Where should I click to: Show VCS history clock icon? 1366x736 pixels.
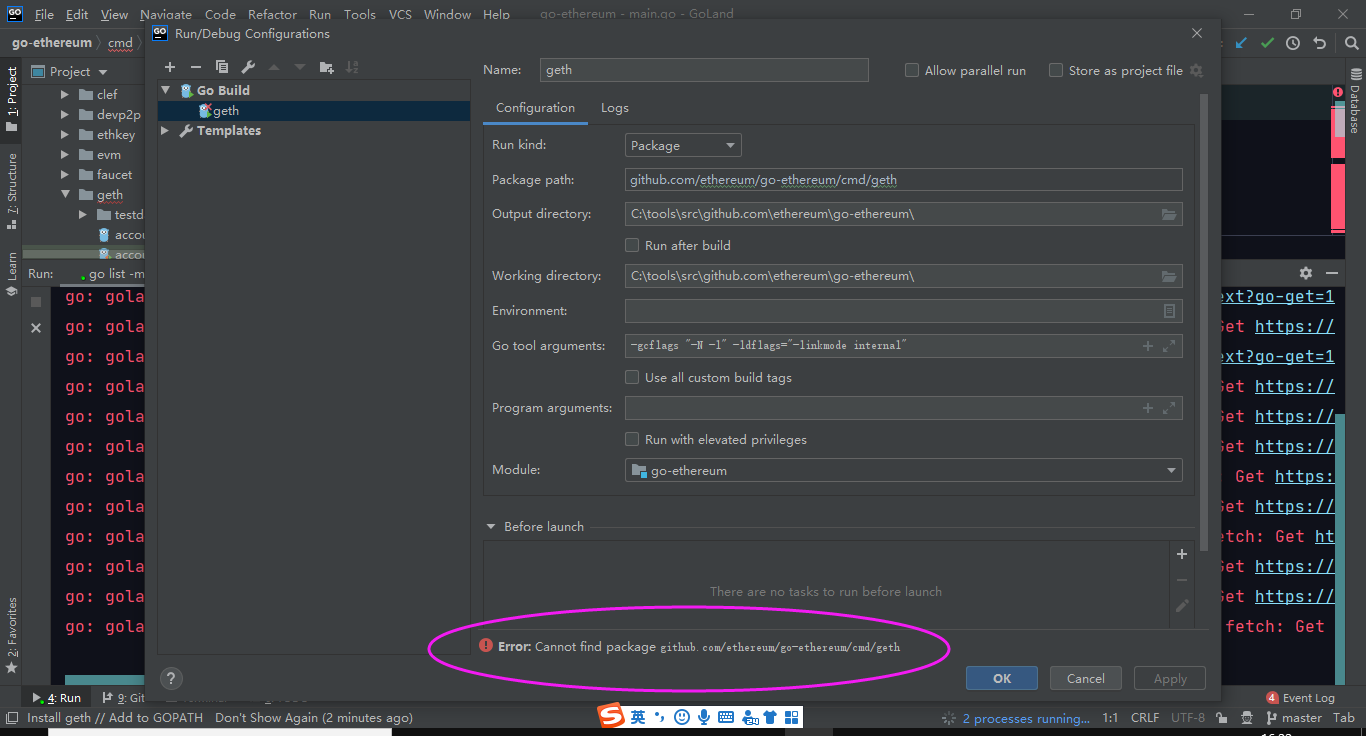click(1293, 43)
